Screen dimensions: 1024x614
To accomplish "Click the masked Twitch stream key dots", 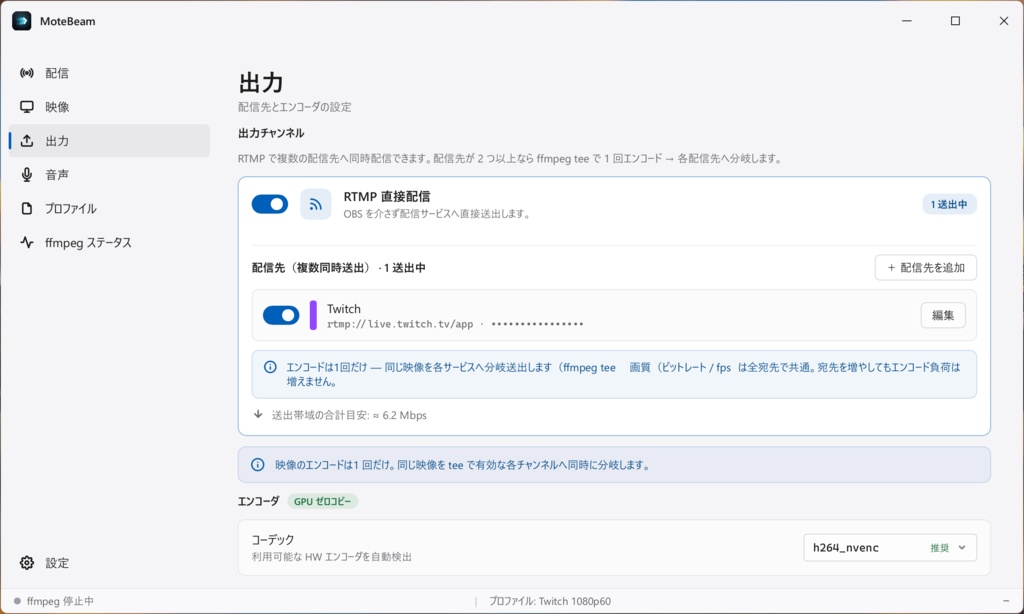I will point(537,324).
